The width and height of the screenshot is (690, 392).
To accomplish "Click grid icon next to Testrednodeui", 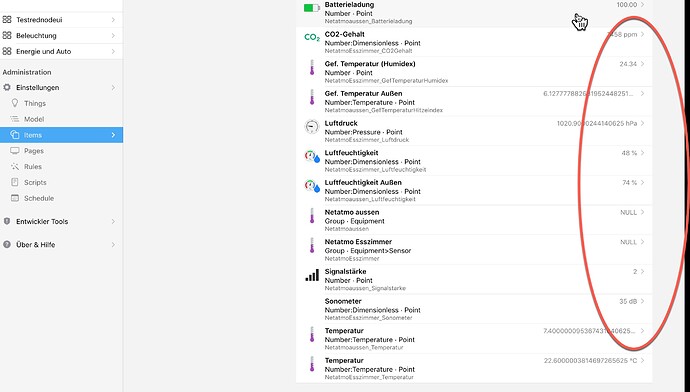I will point(7,19).
